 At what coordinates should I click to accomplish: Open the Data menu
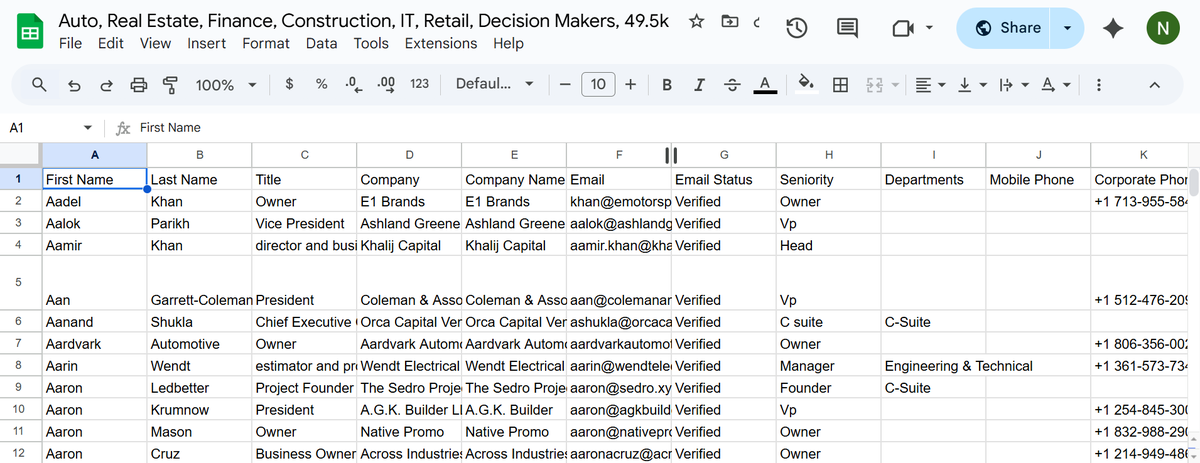tap(322, 43)
